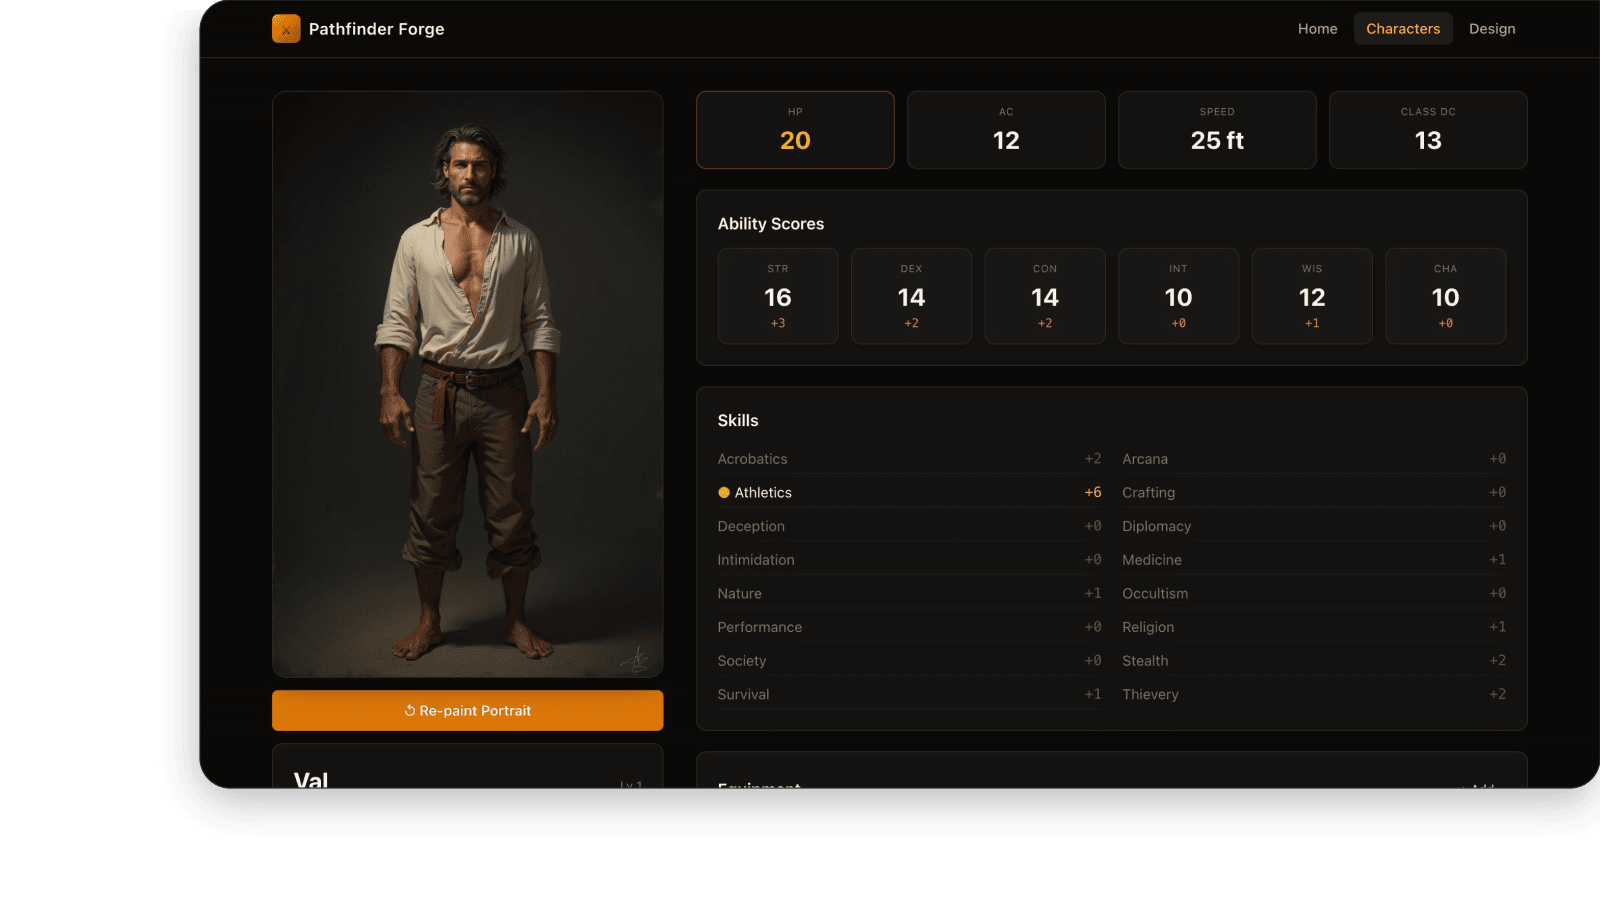
Task: Open the Design page
Action: click(x=1492, y=29)
